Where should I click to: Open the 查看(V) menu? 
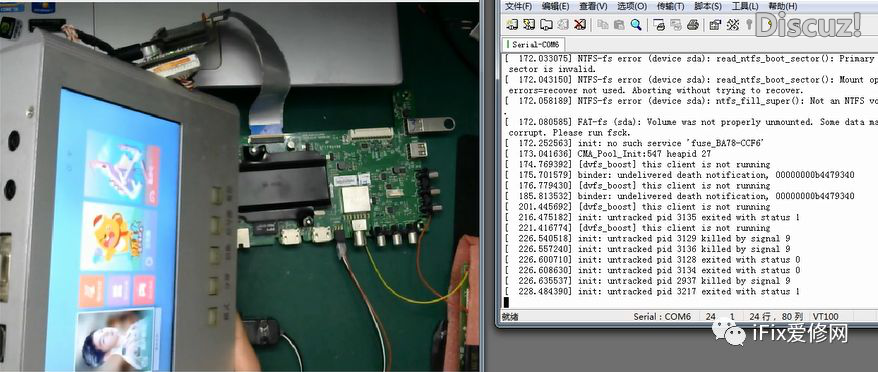coord(593,6)
